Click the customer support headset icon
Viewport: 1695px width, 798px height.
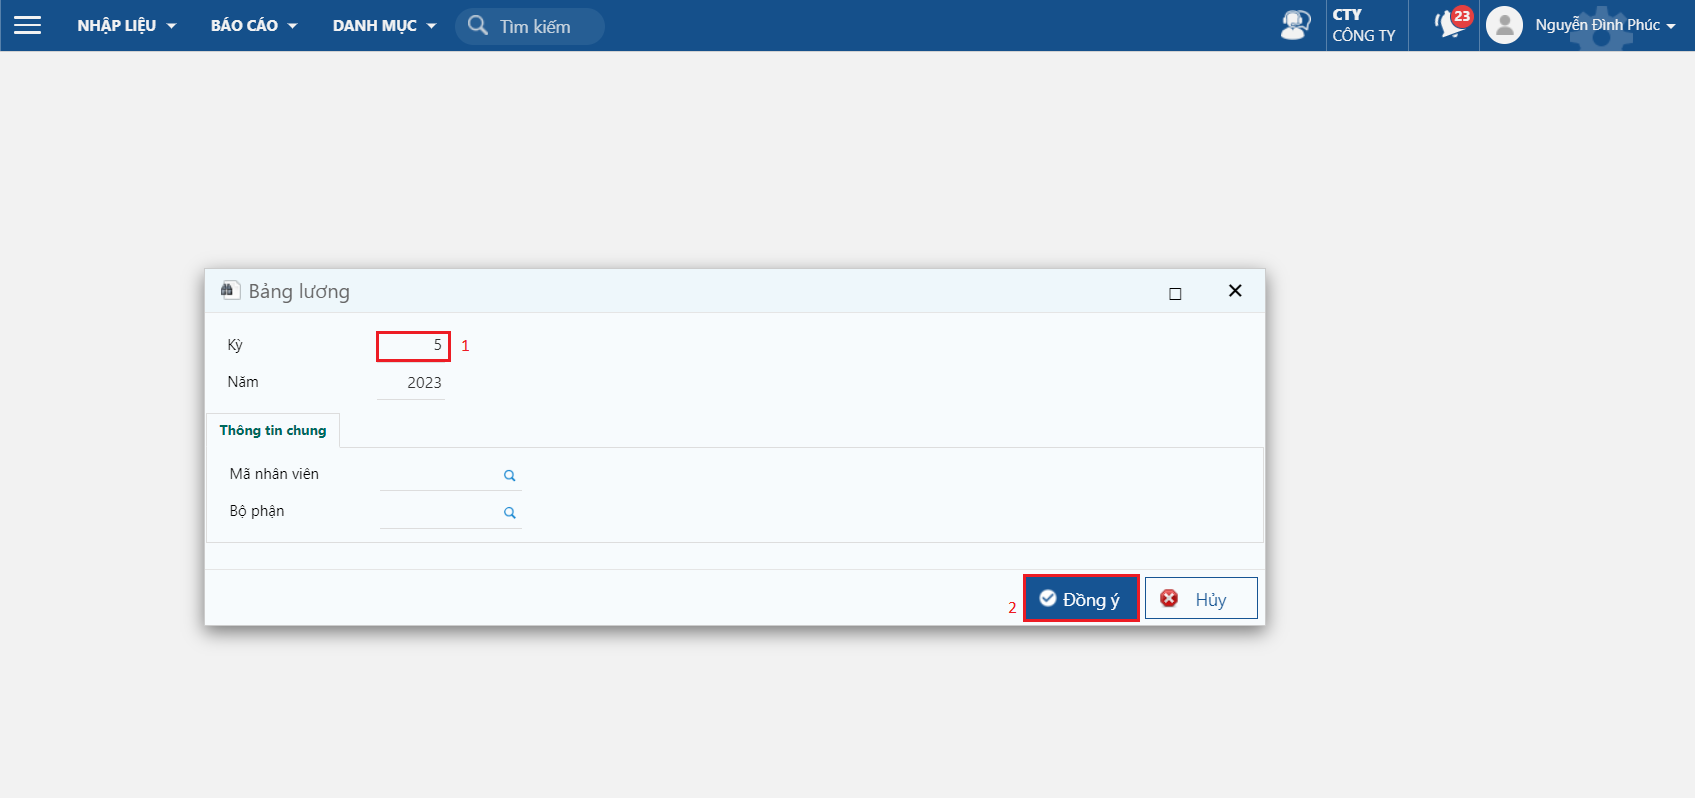tap(1295, 25)
